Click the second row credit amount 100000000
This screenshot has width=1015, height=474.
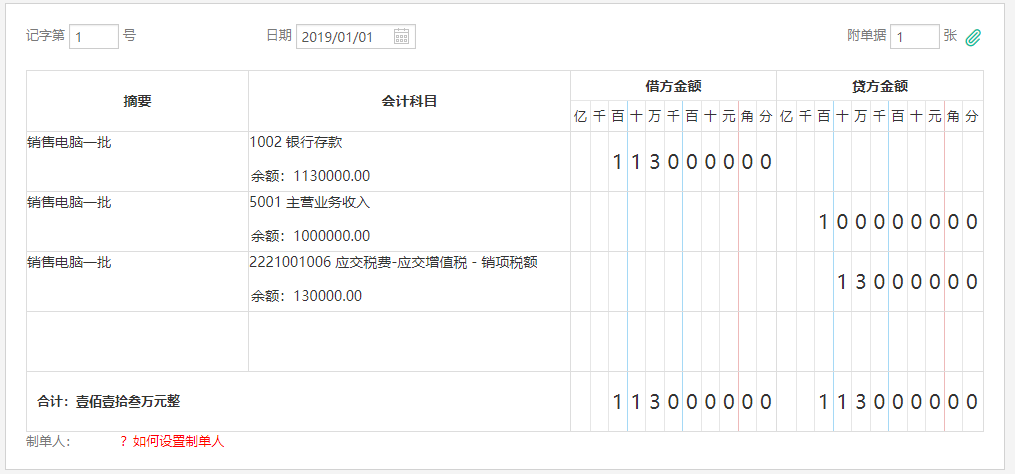coord(897,222)
